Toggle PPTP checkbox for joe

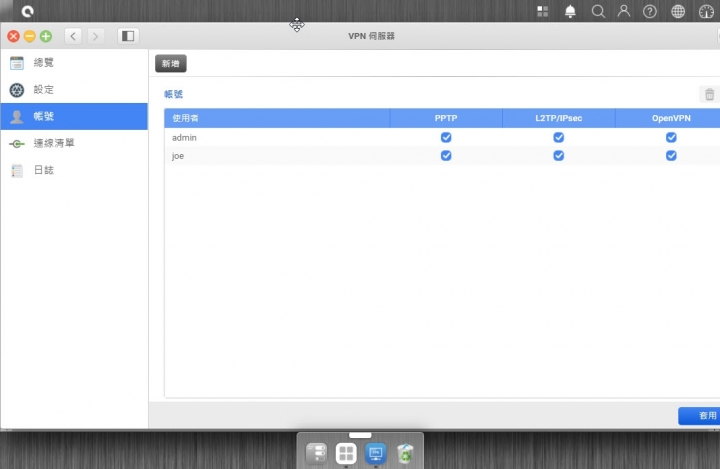tap(446, 156)
